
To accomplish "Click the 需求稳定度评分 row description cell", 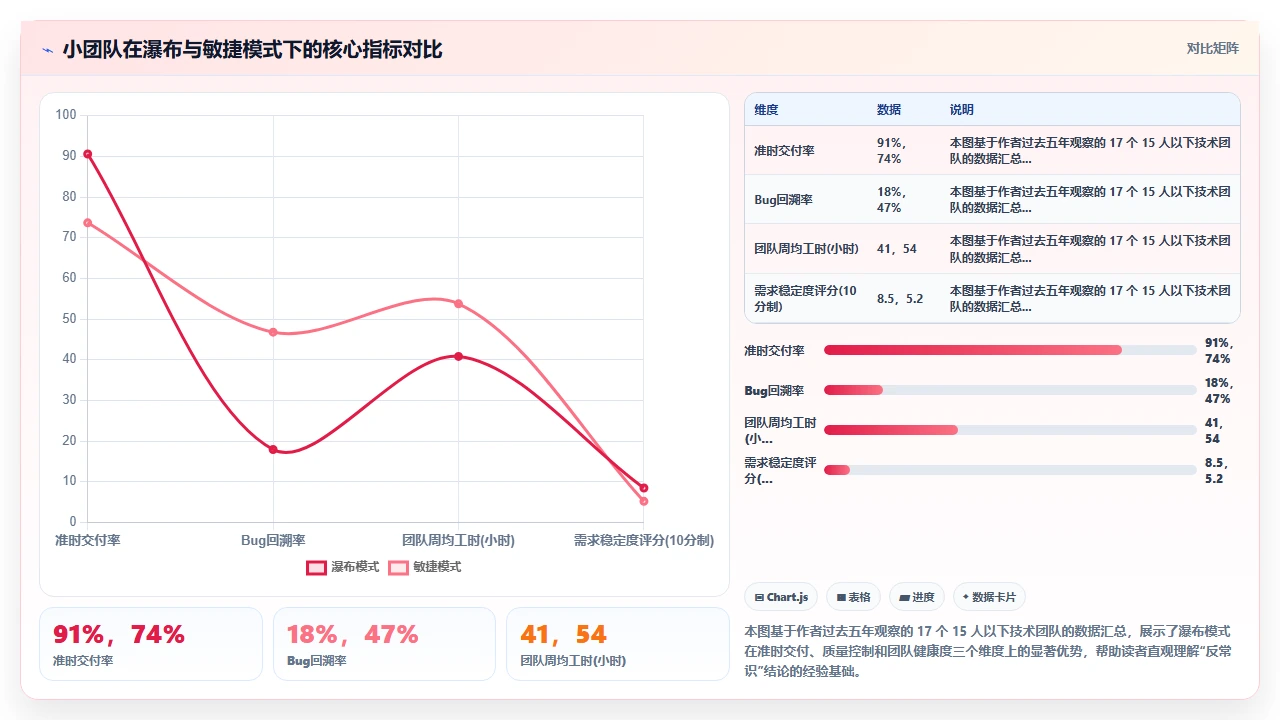I will click(x=1090, y=298).
